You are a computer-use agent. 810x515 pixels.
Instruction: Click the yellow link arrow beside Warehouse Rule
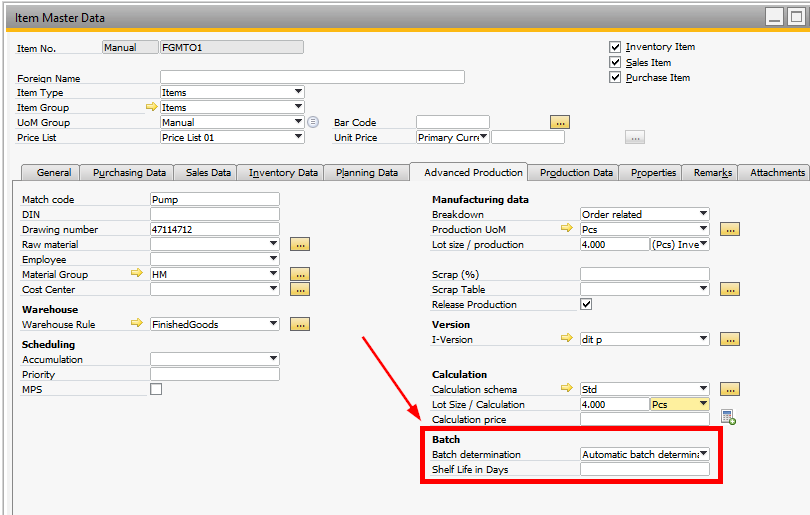tap(139, 324)
